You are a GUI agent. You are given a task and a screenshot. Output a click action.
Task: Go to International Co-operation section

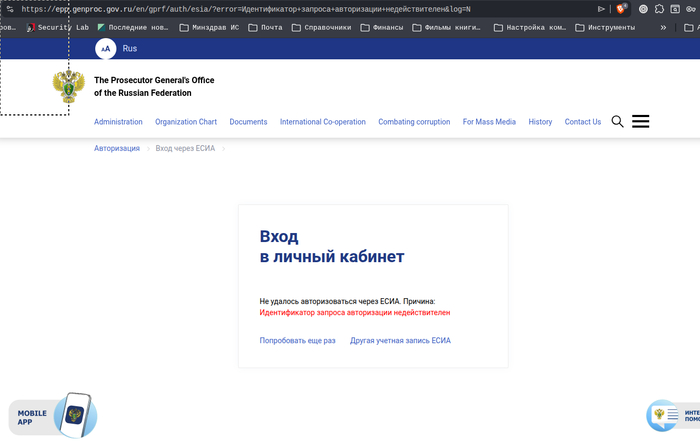pos(322,122)
